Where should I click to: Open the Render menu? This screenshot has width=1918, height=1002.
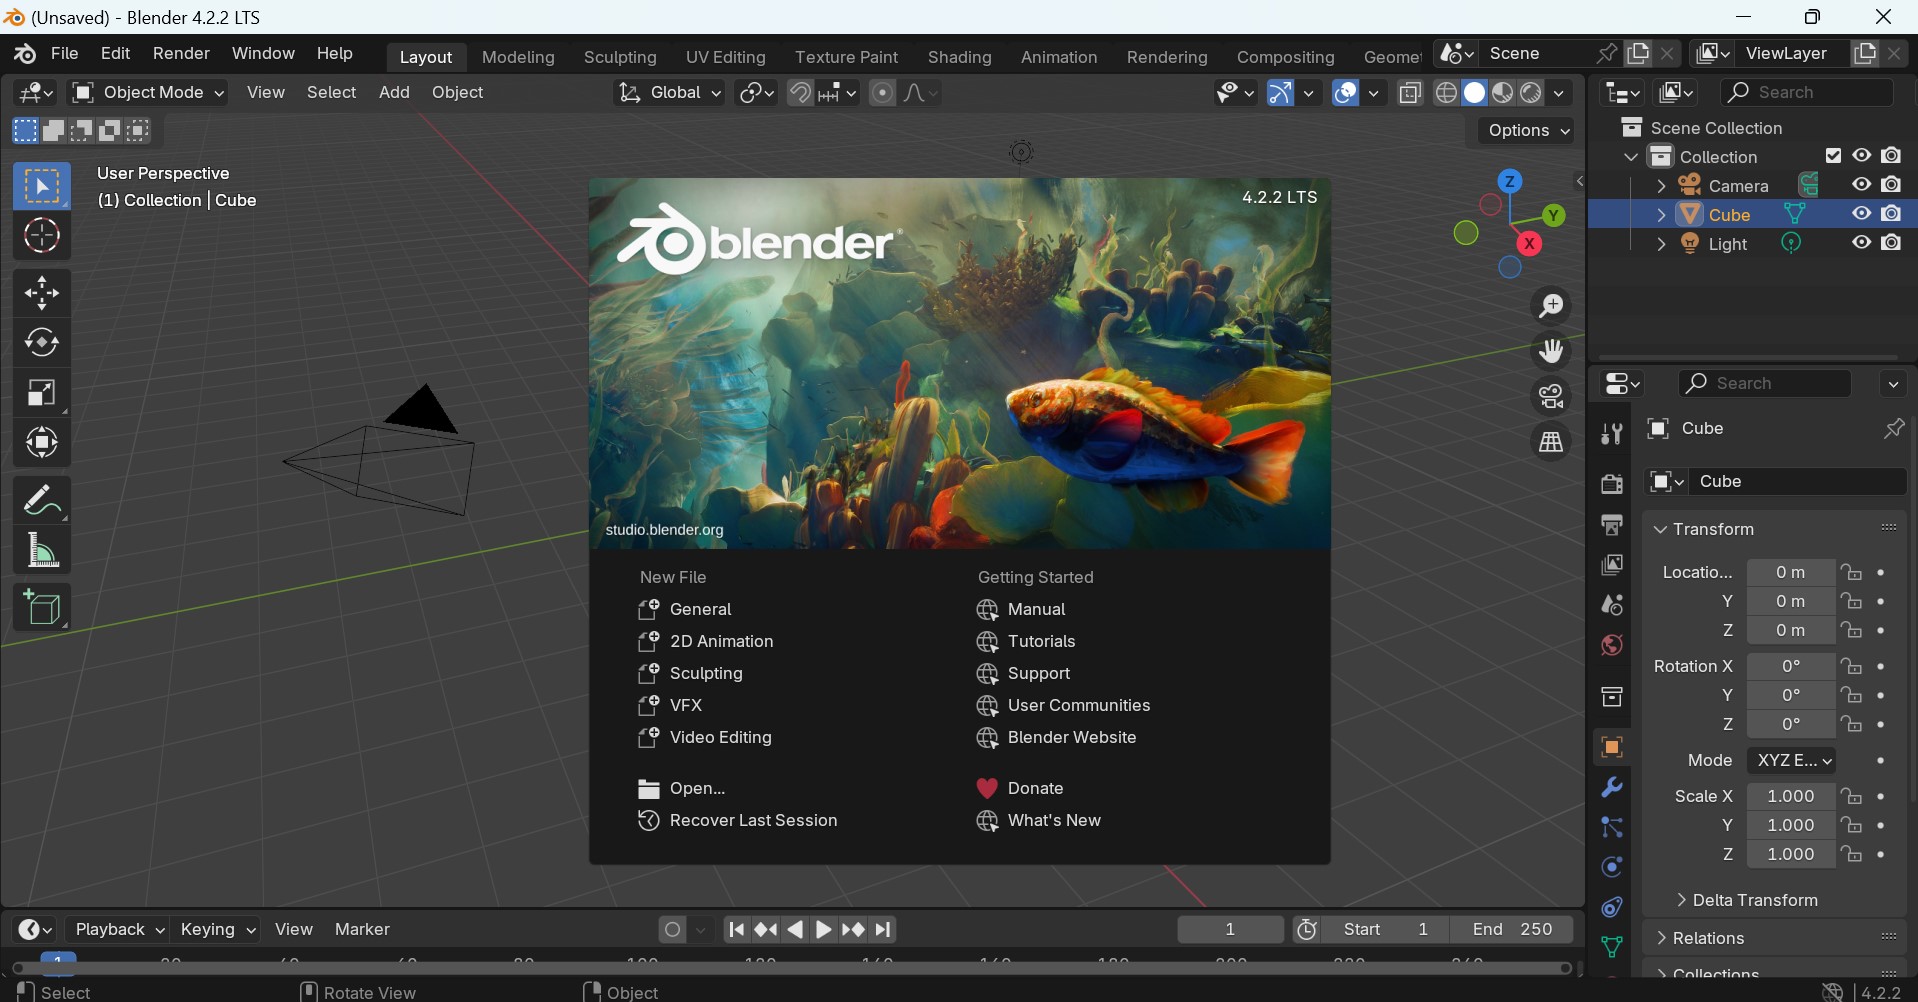pos(181,54)
